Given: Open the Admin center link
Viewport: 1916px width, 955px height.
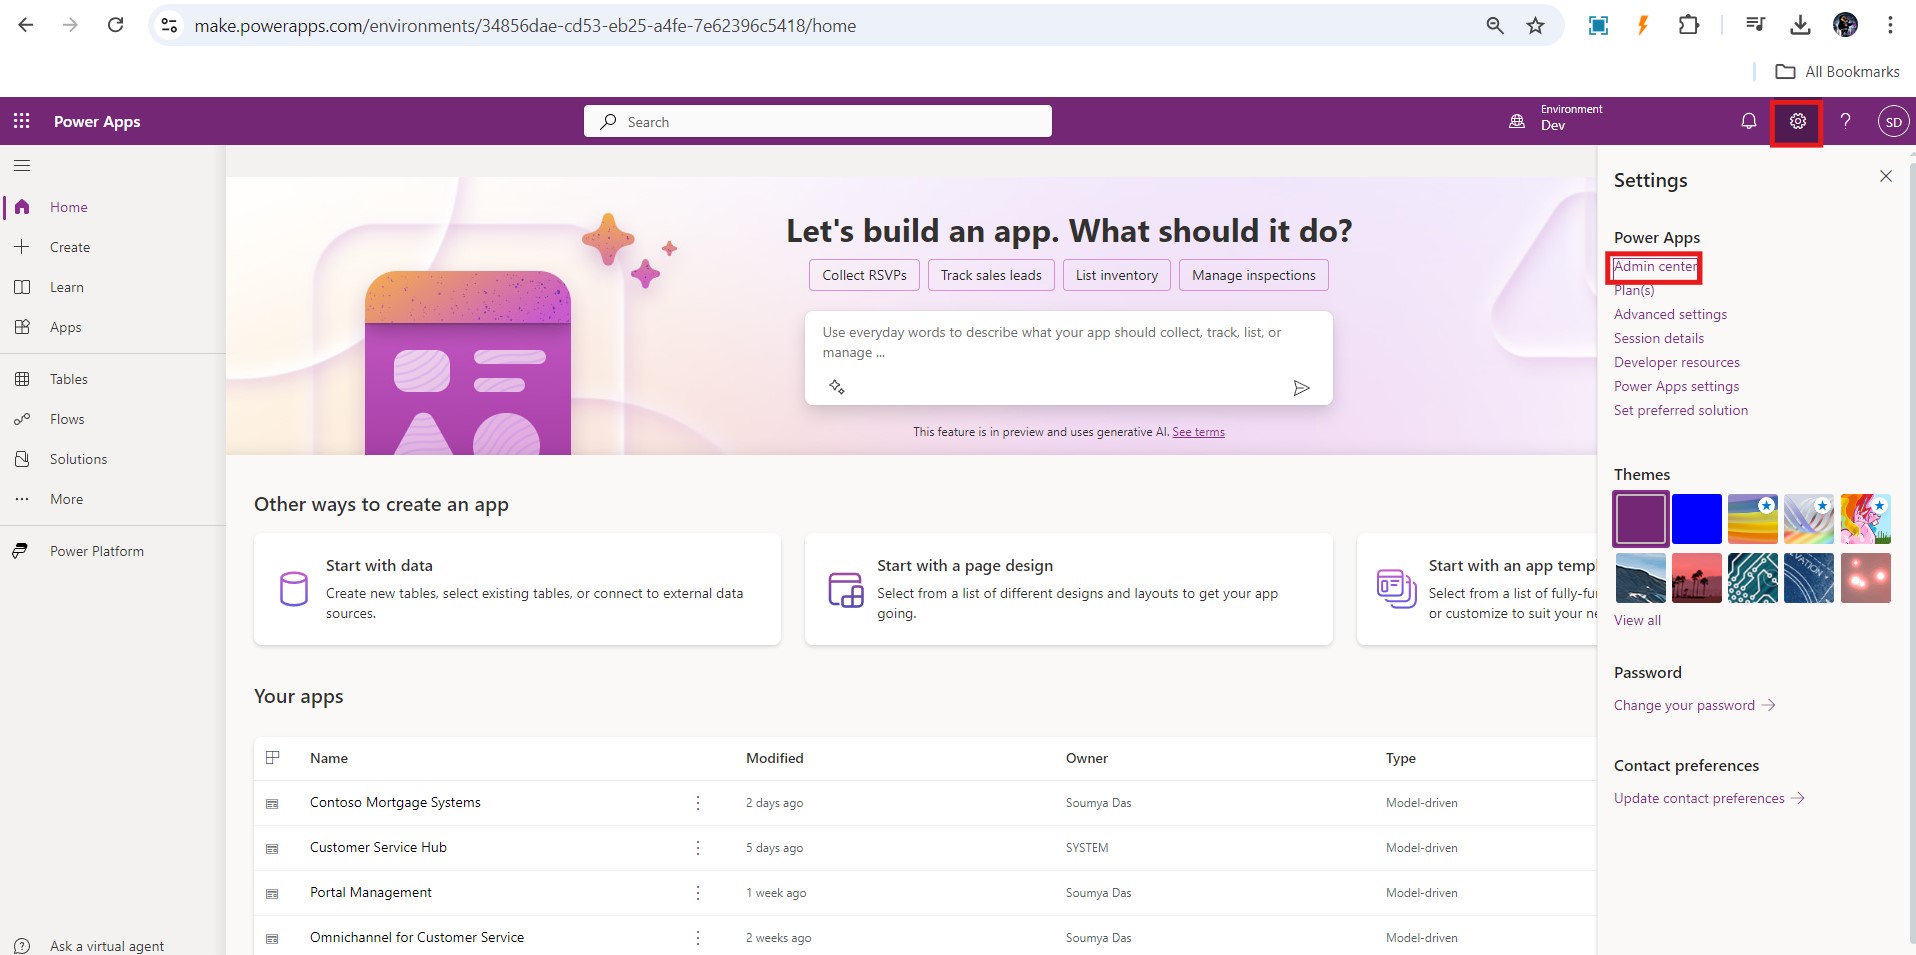Looking at the screenshot, I should (1654, 267).
